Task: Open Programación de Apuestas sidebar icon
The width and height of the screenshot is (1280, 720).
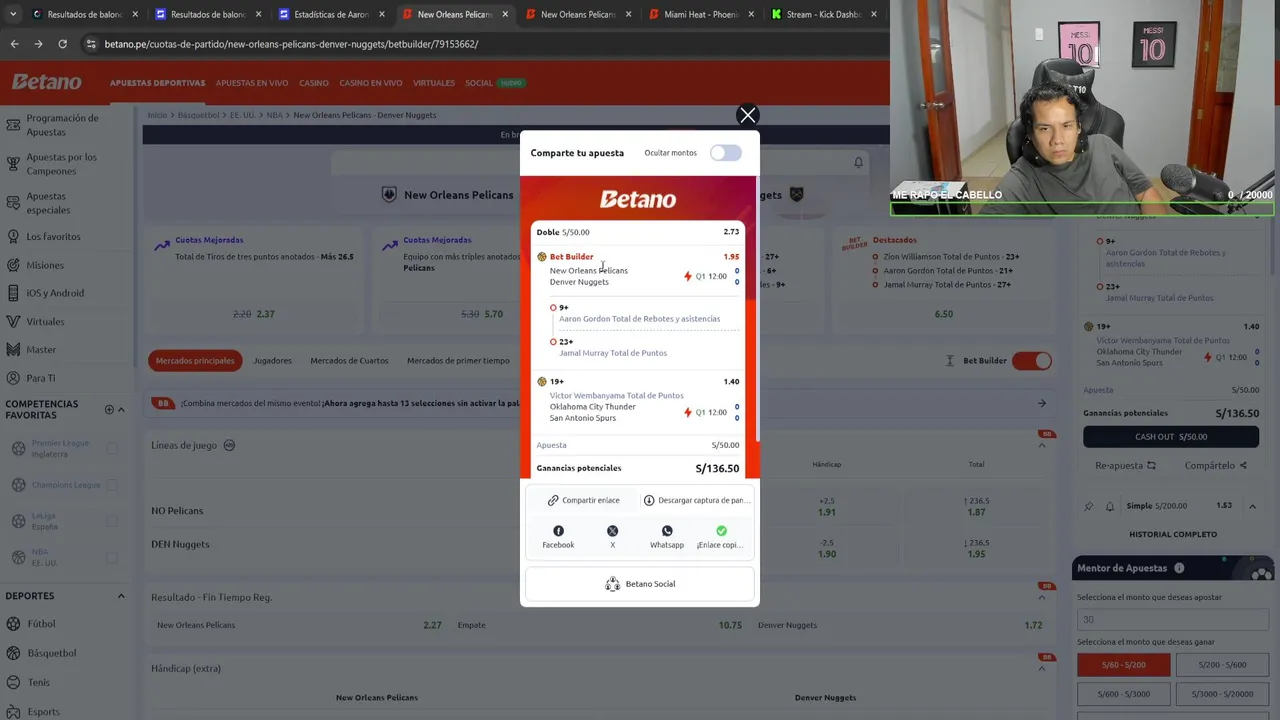Action: point(13,125)
